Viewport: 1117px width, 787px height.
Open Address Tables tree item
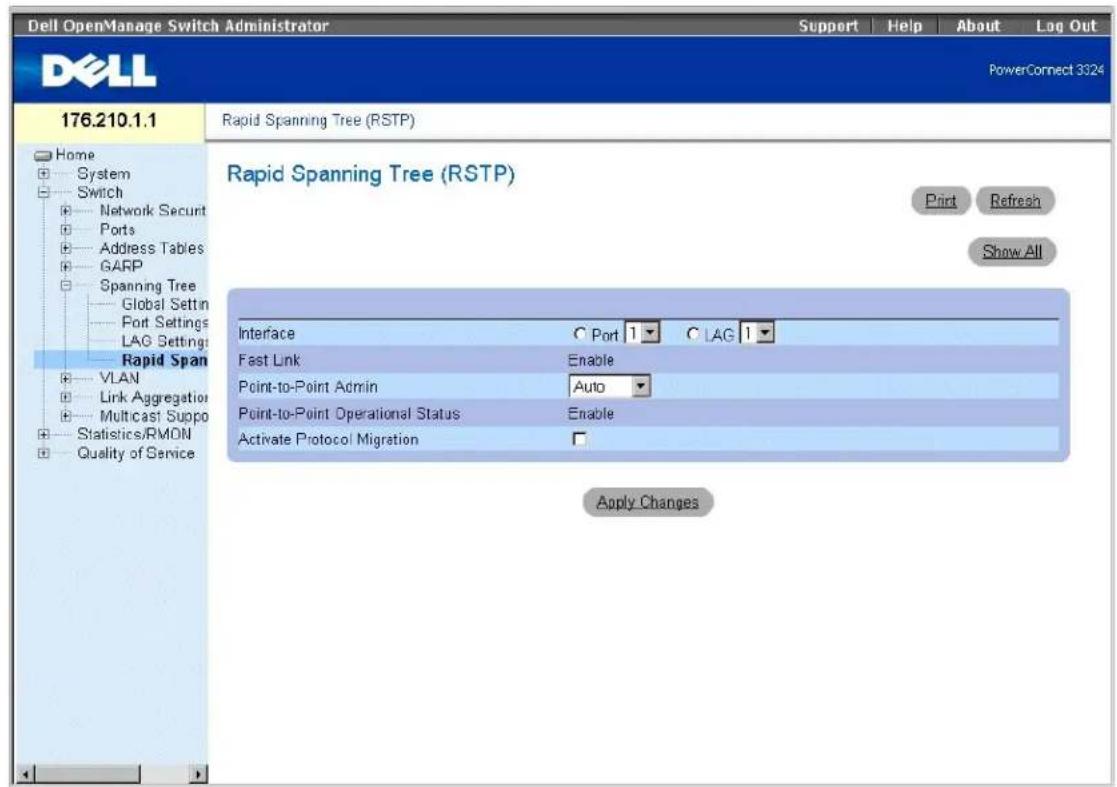click(151, 248)
